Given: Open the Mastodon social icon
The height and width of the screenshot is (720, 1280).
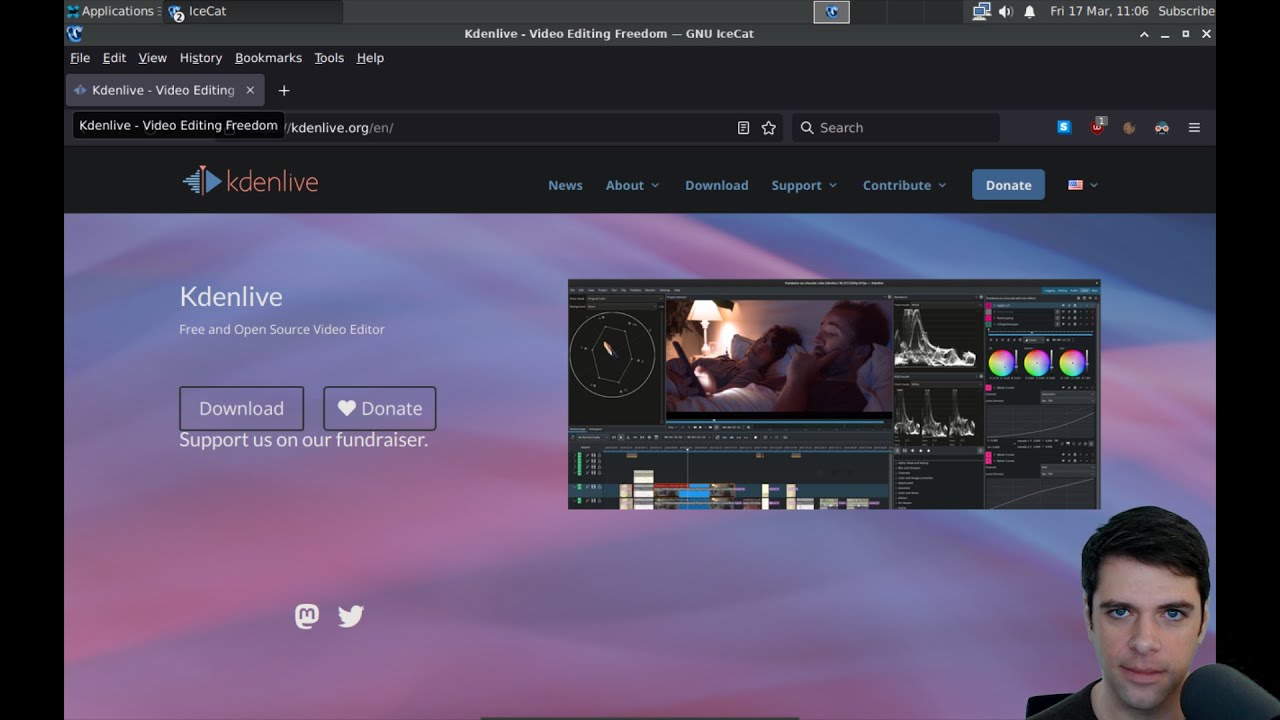Looking at the screenshot, I should click(x=307, y=616).
